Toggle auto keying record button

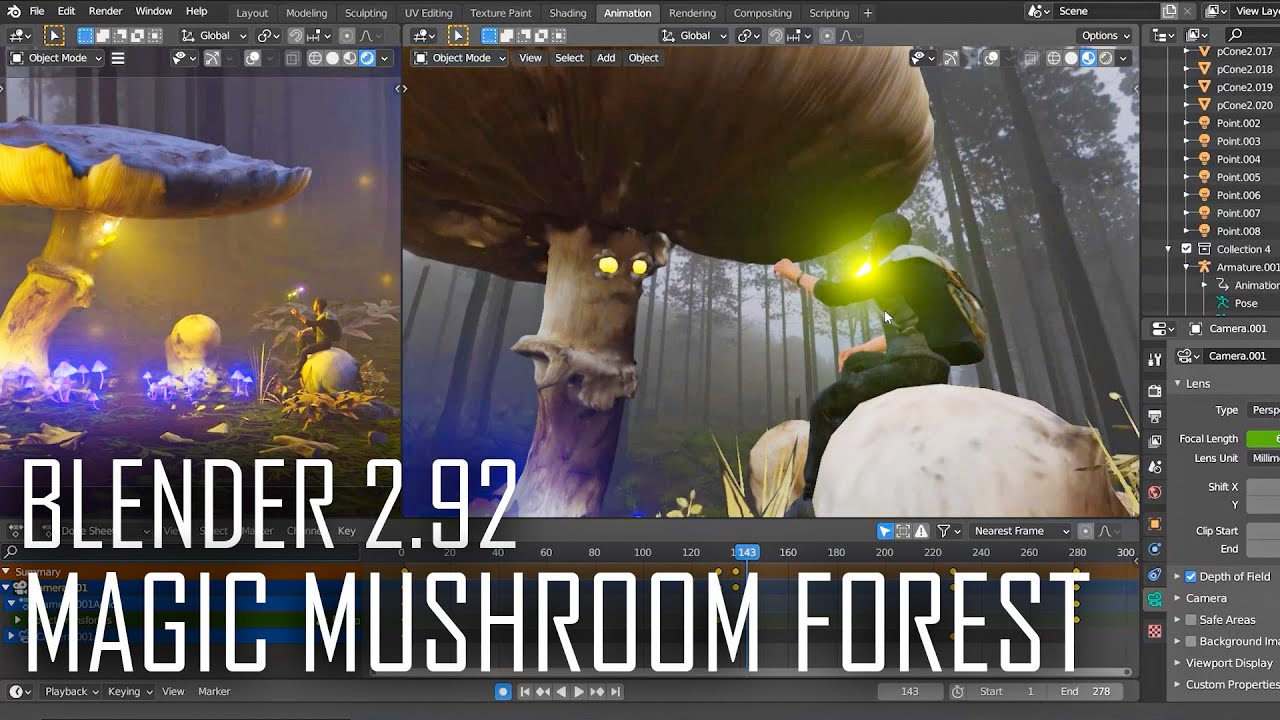[x=503, y=691]
